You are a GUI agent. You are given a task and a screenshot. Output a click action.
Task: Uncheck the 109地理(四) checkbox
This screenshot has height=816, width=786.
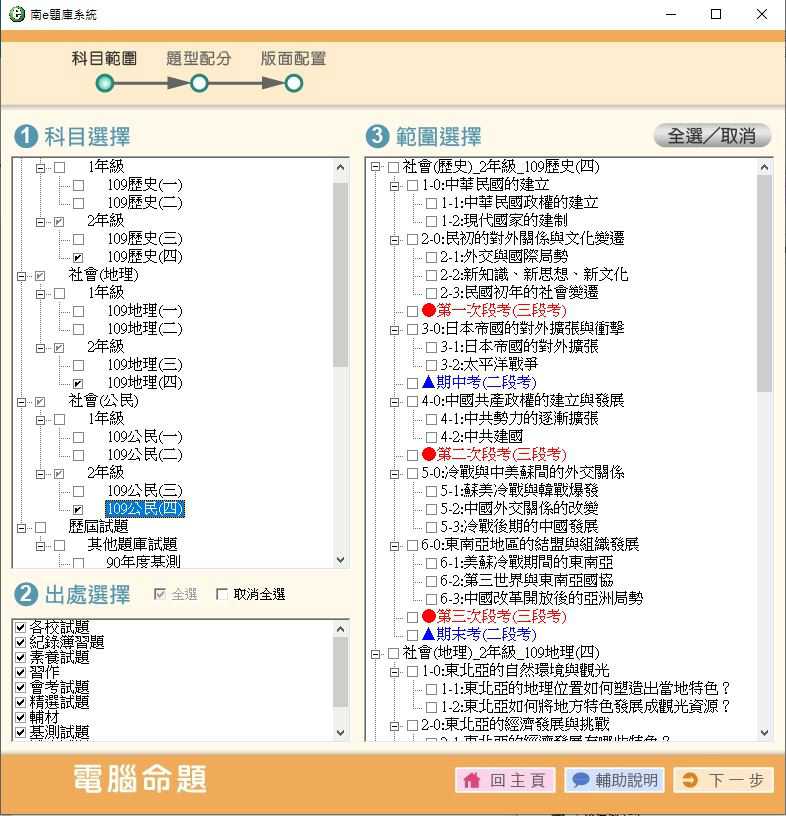79,384
